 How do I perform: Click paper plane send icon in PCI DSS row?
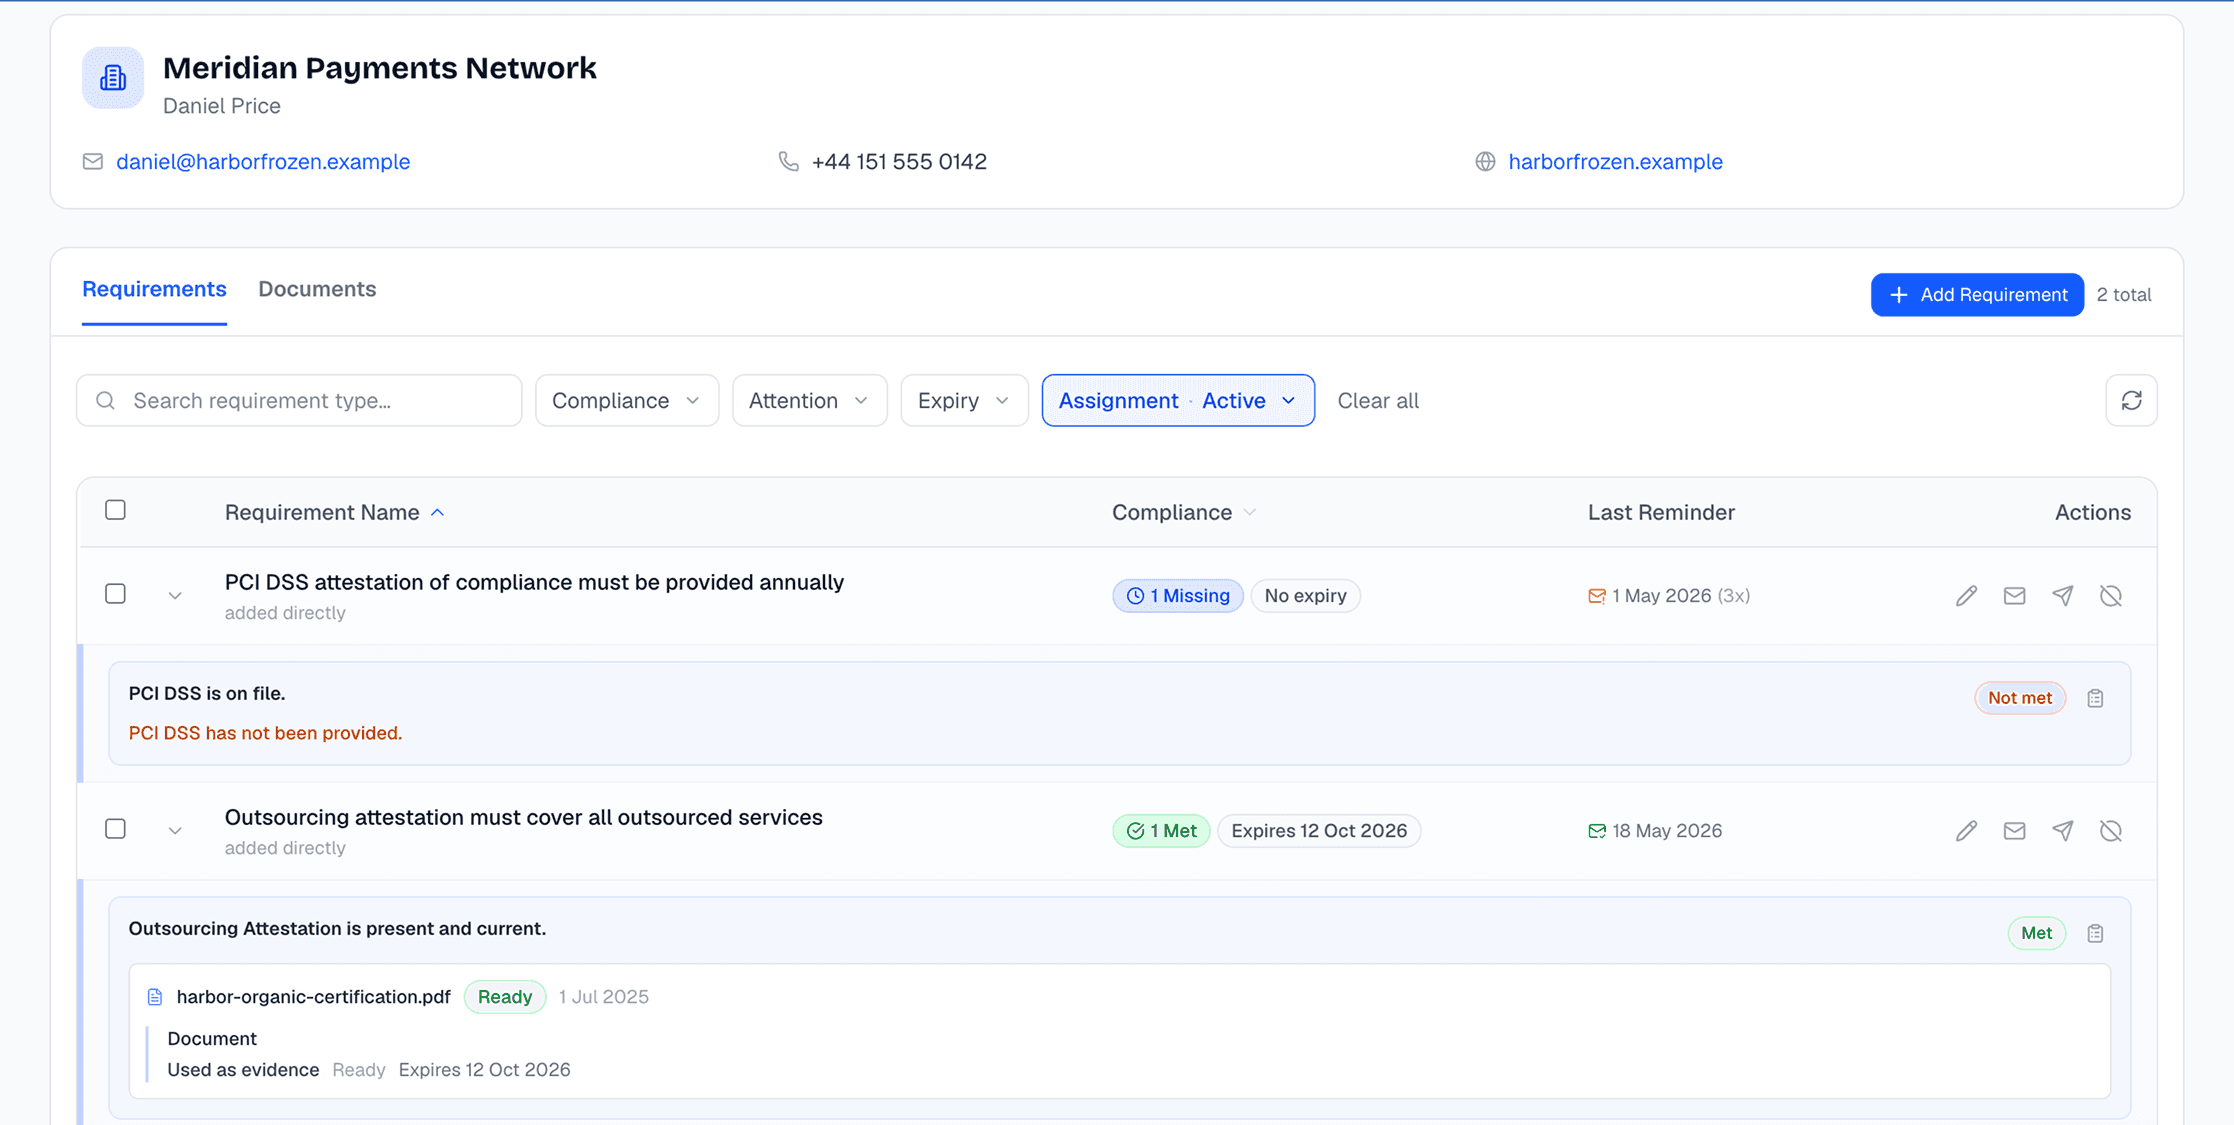[x=2062, y=596]
